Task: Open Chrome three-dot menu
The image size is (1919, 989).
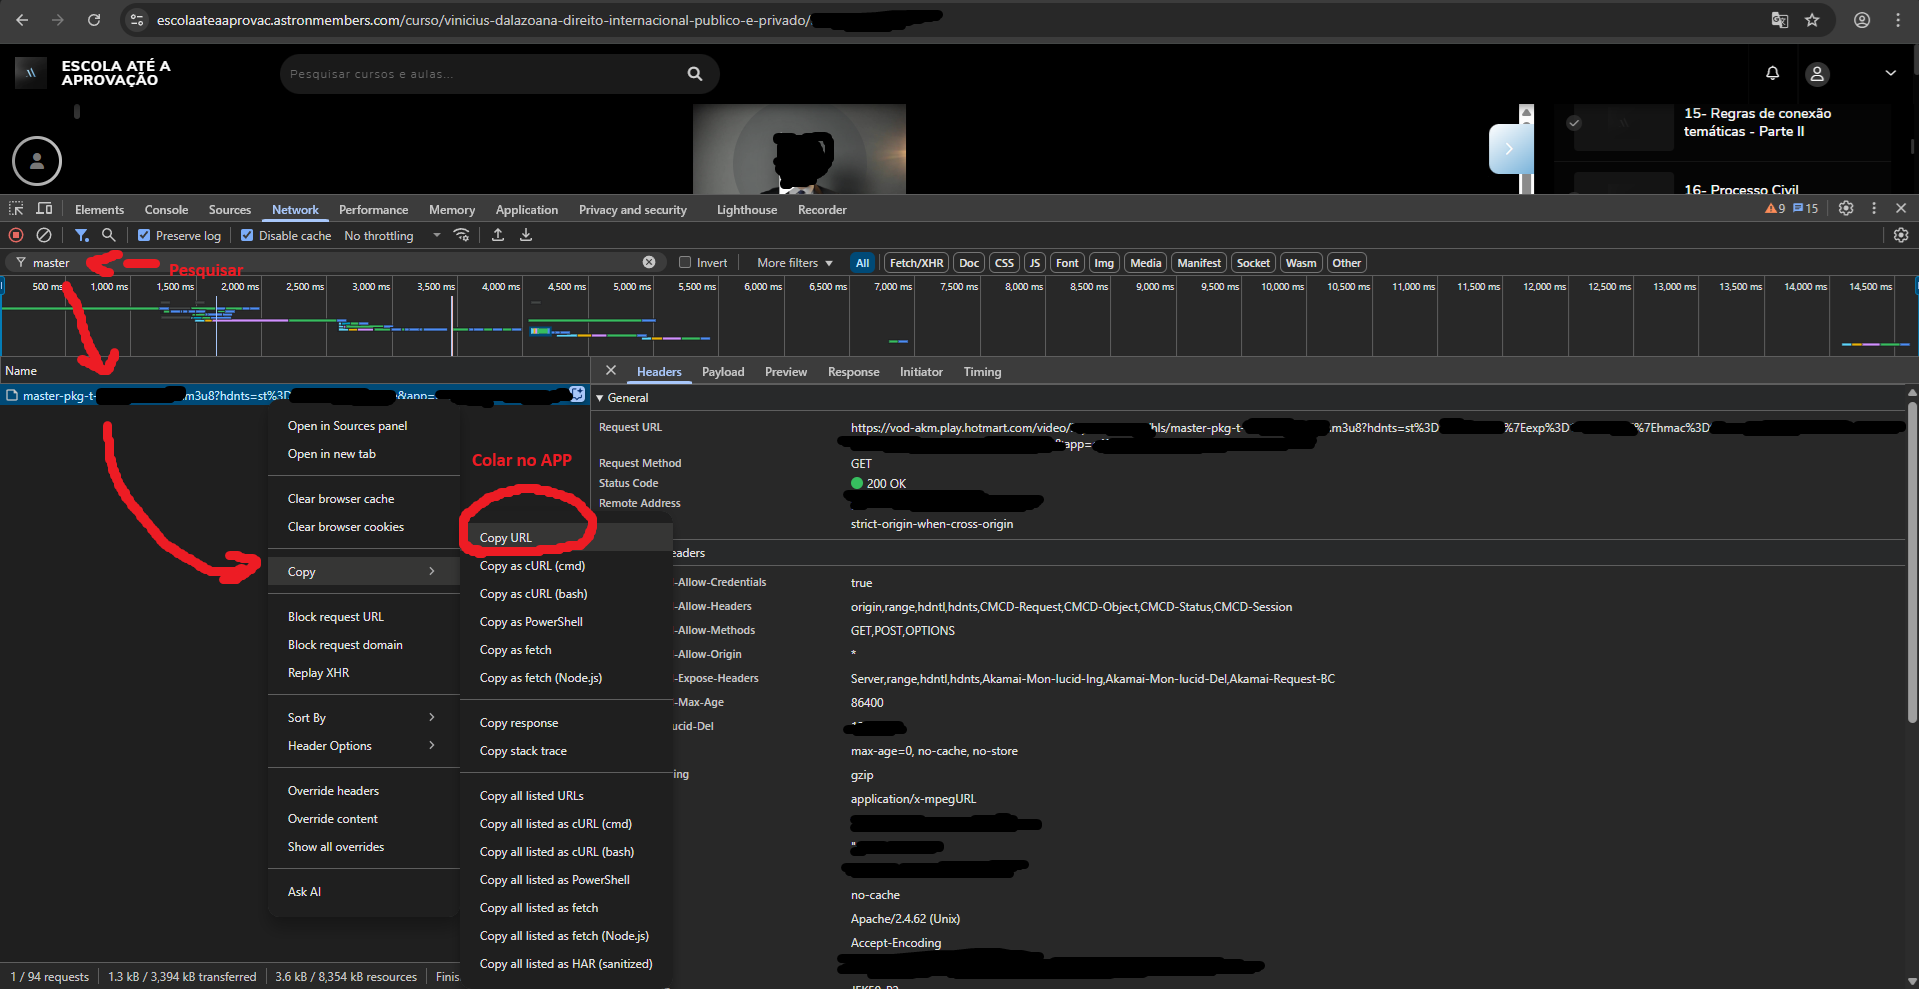Action: pos(1898,20)
